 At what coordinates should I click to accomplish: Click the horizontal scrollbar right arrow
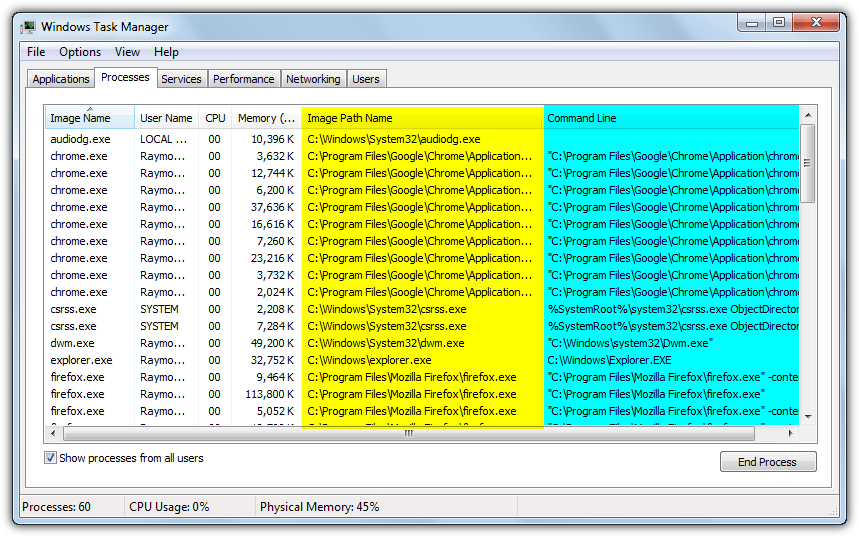[x=791, y=434]
